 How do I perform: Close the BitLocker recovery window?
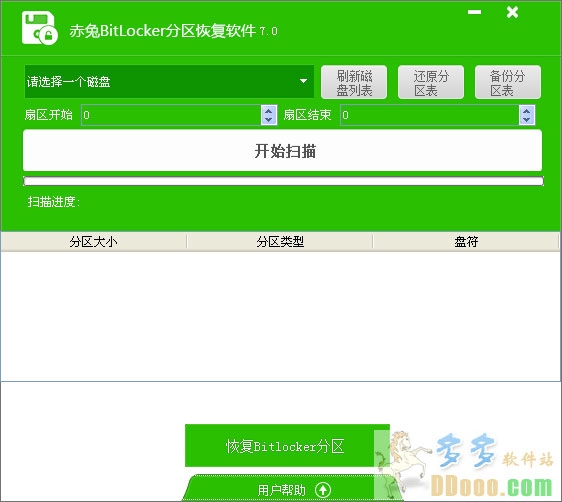pyautogui.click(x=512, y=12)
